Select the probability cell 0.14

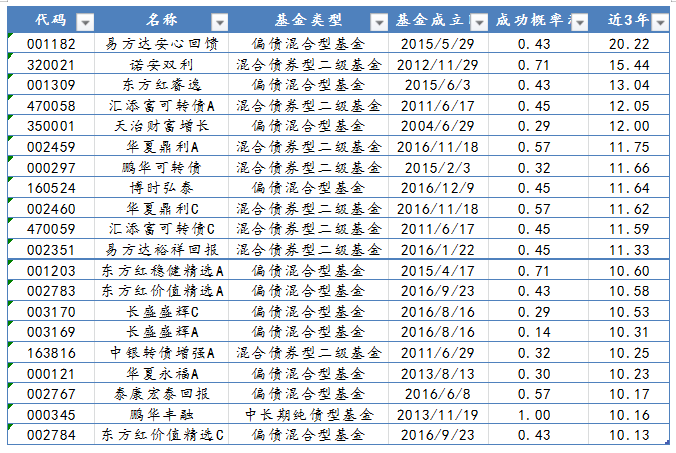pos(538,332)
